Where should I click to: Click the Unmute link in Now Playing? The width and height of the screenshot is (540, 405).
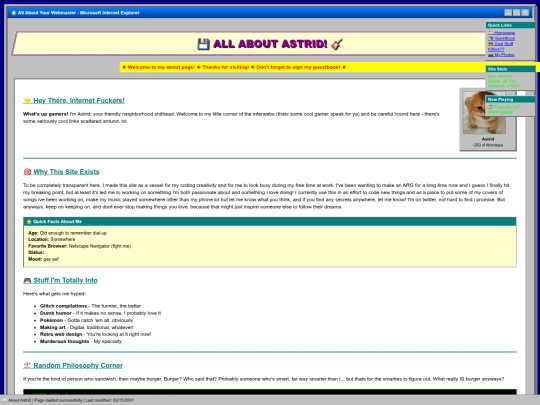pyautogui.click(x=506, y=112)
